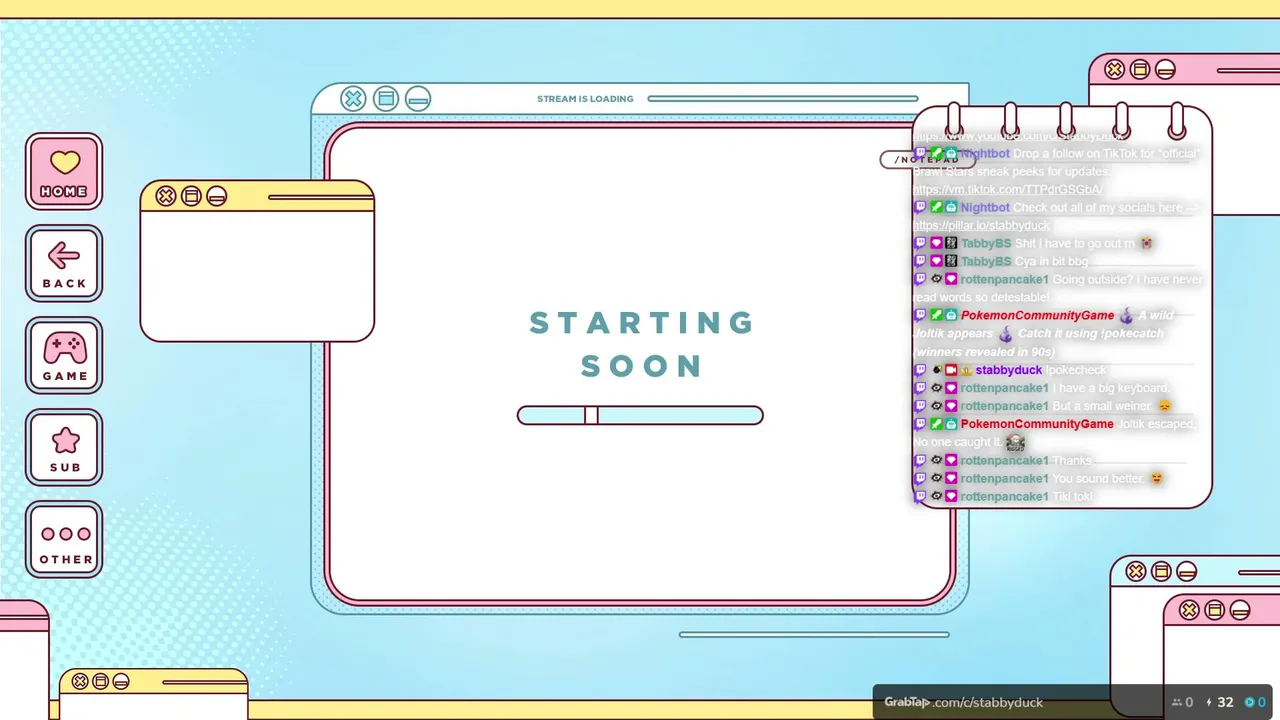
Task: Click rottenpancake1 in the 'small weiner' message
Action: tap(1005, 406)
